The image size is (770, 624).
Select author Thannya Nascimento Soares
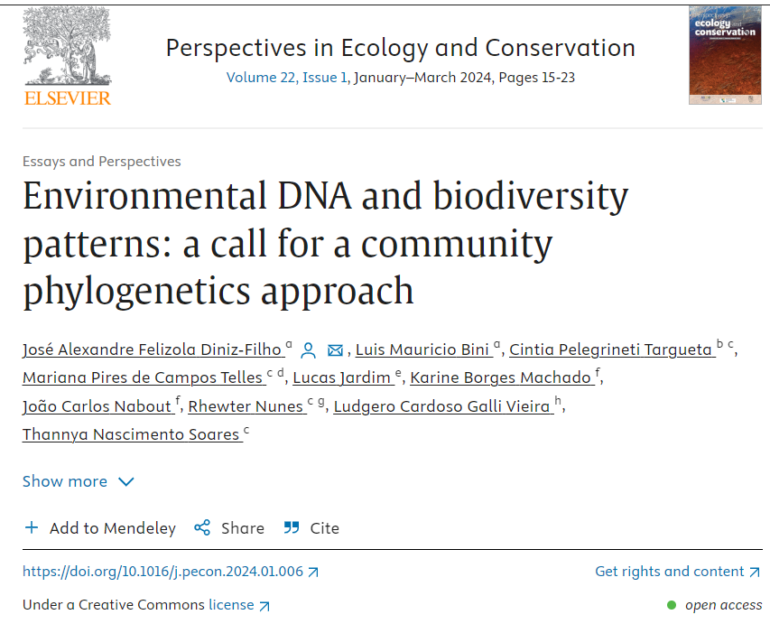coord(131,434)
